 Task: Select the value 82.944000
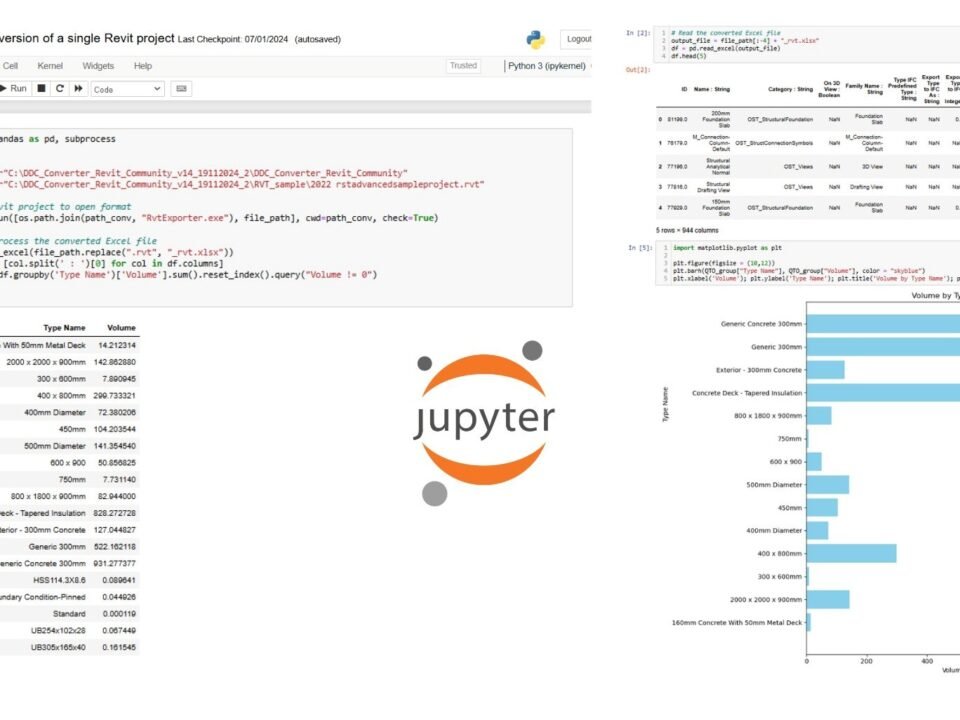[117, 497]
